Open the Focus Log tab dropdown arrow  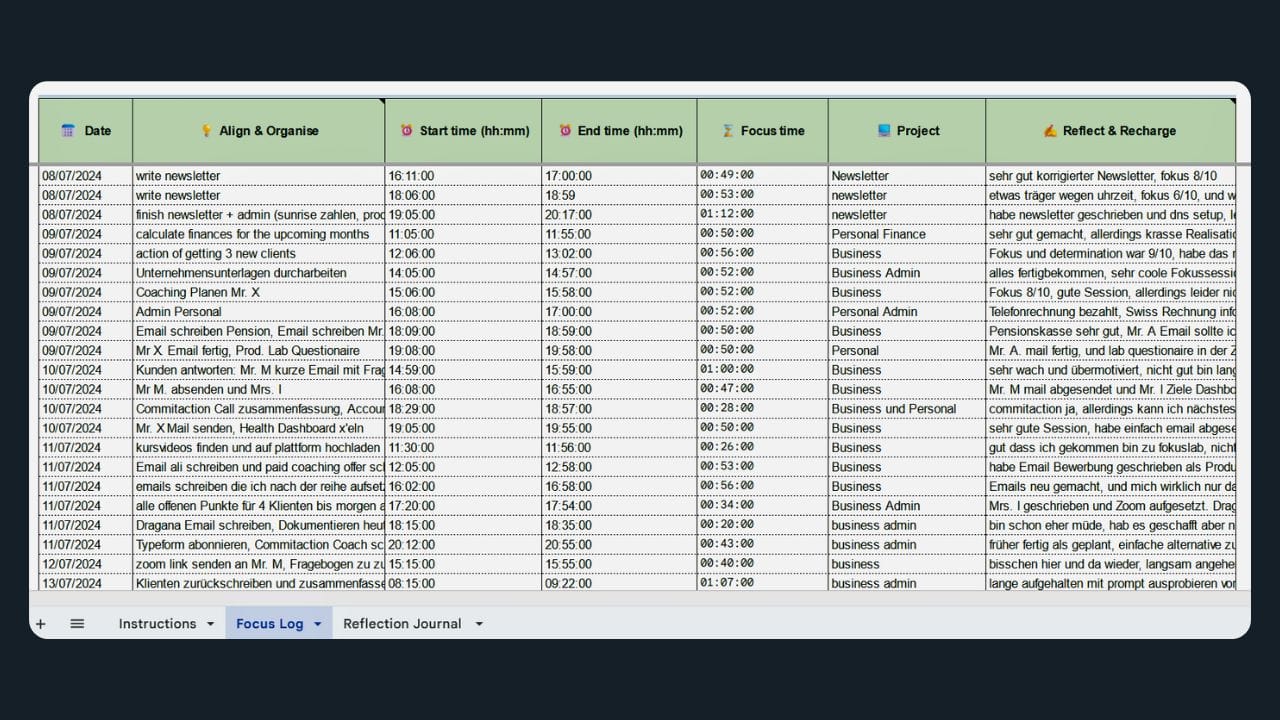point(318,624)
